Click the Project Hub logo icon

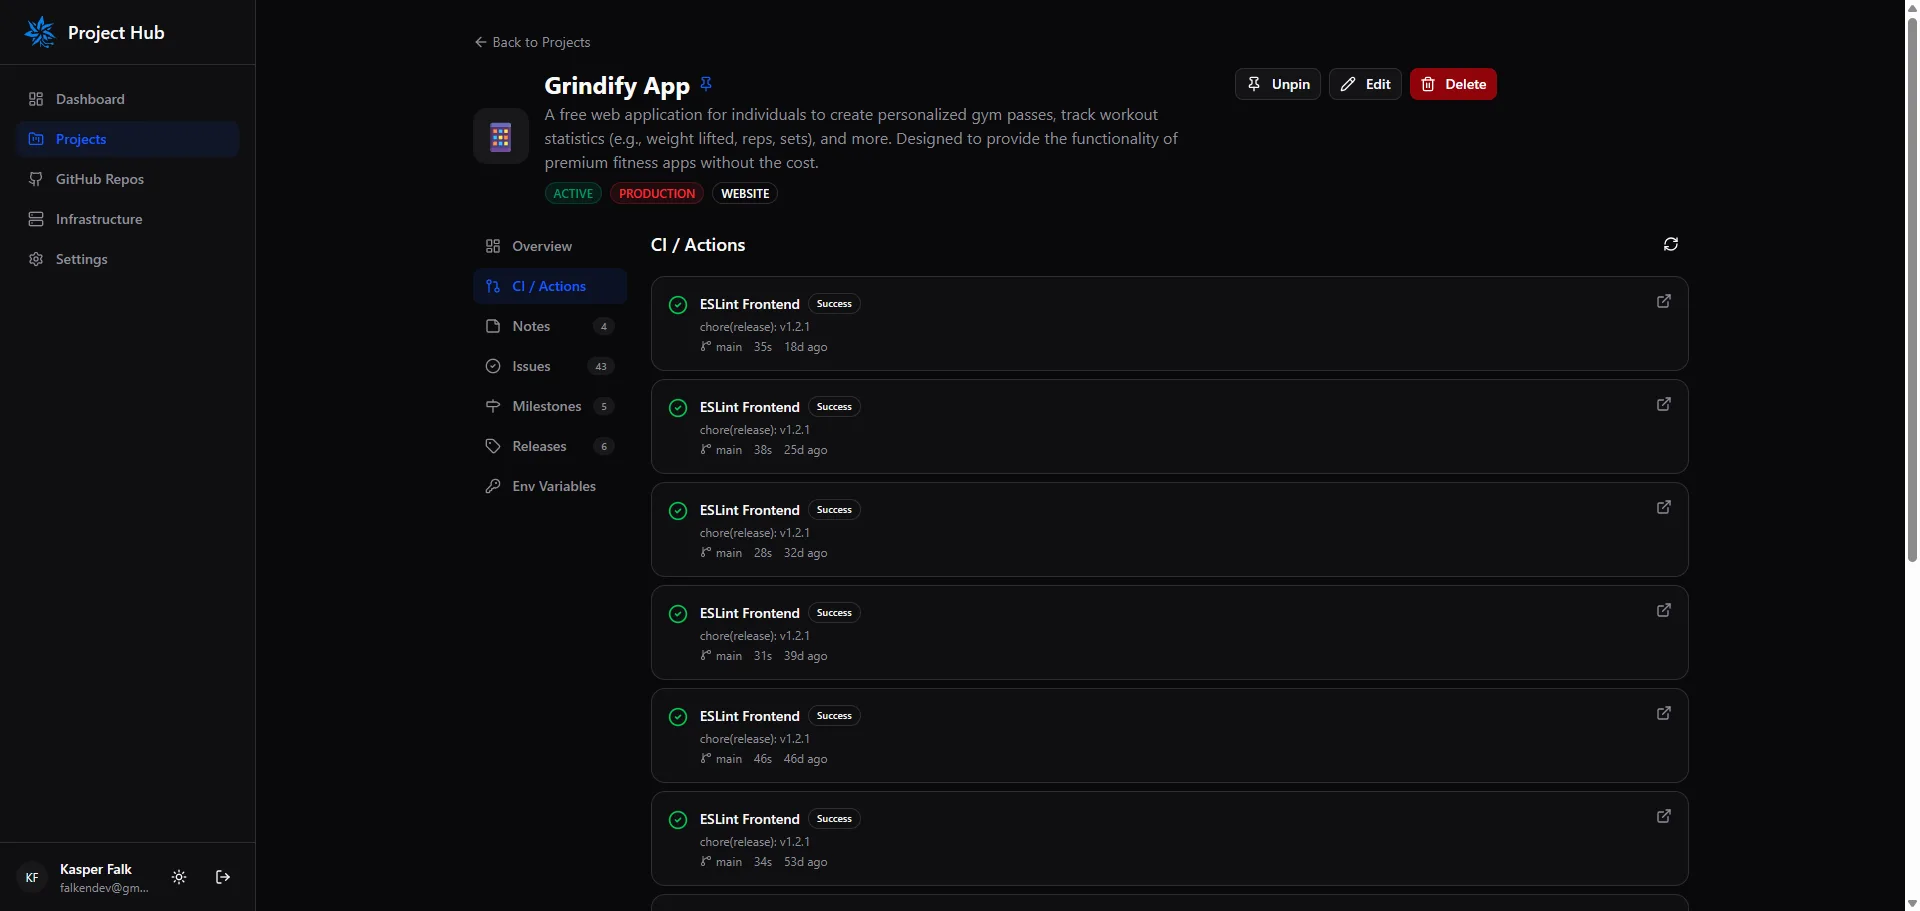click(40, 32)
